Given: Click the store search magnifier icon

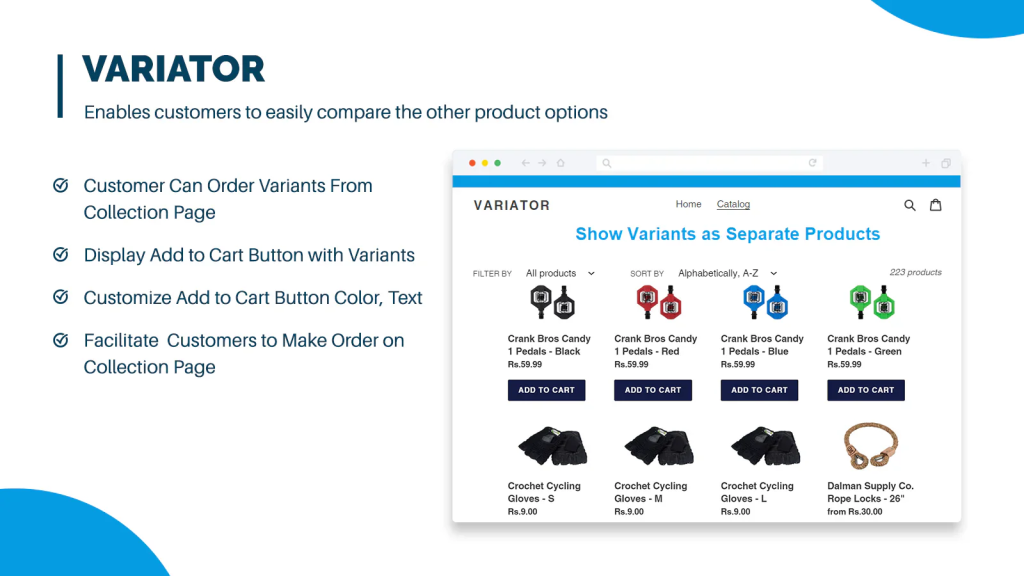Looking at the screenshot, I should tap(909, 205).
